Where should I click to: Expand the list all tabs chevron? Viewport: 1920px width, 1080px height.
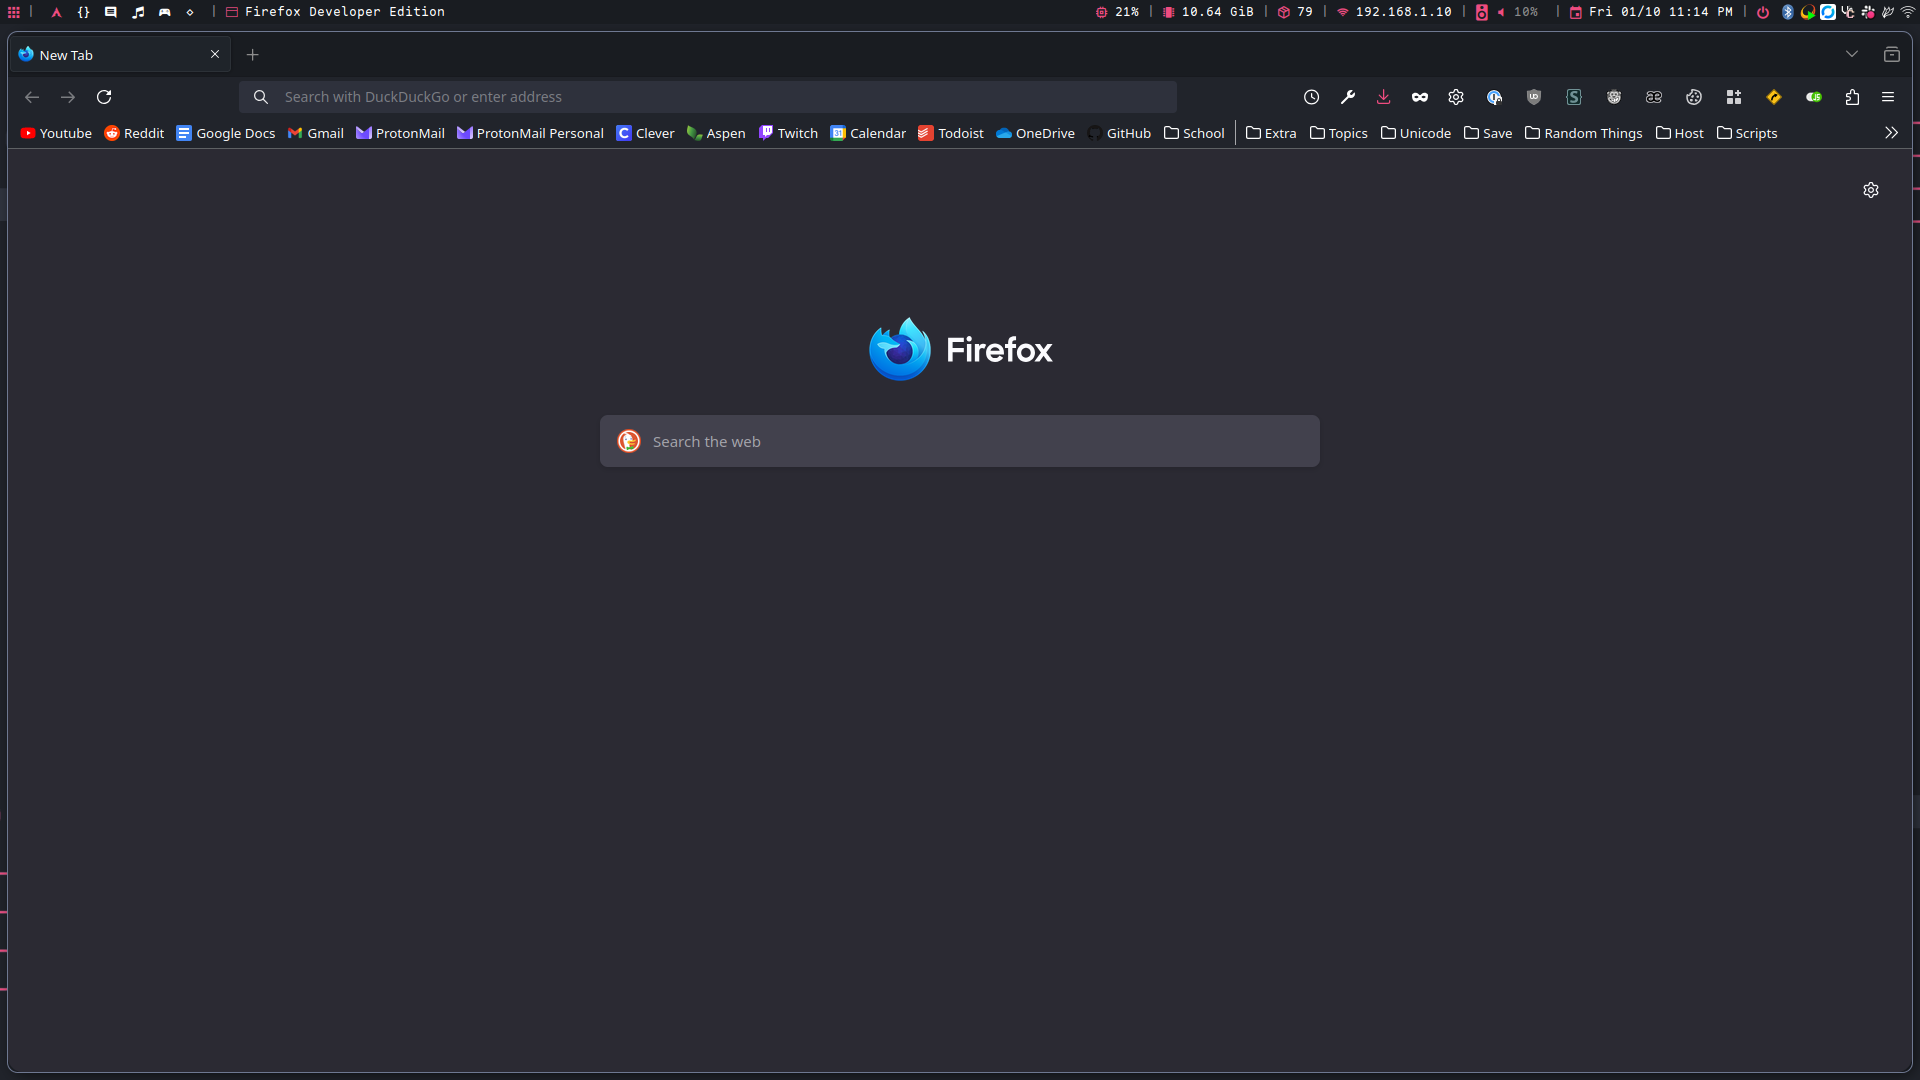click(1852, 55)
